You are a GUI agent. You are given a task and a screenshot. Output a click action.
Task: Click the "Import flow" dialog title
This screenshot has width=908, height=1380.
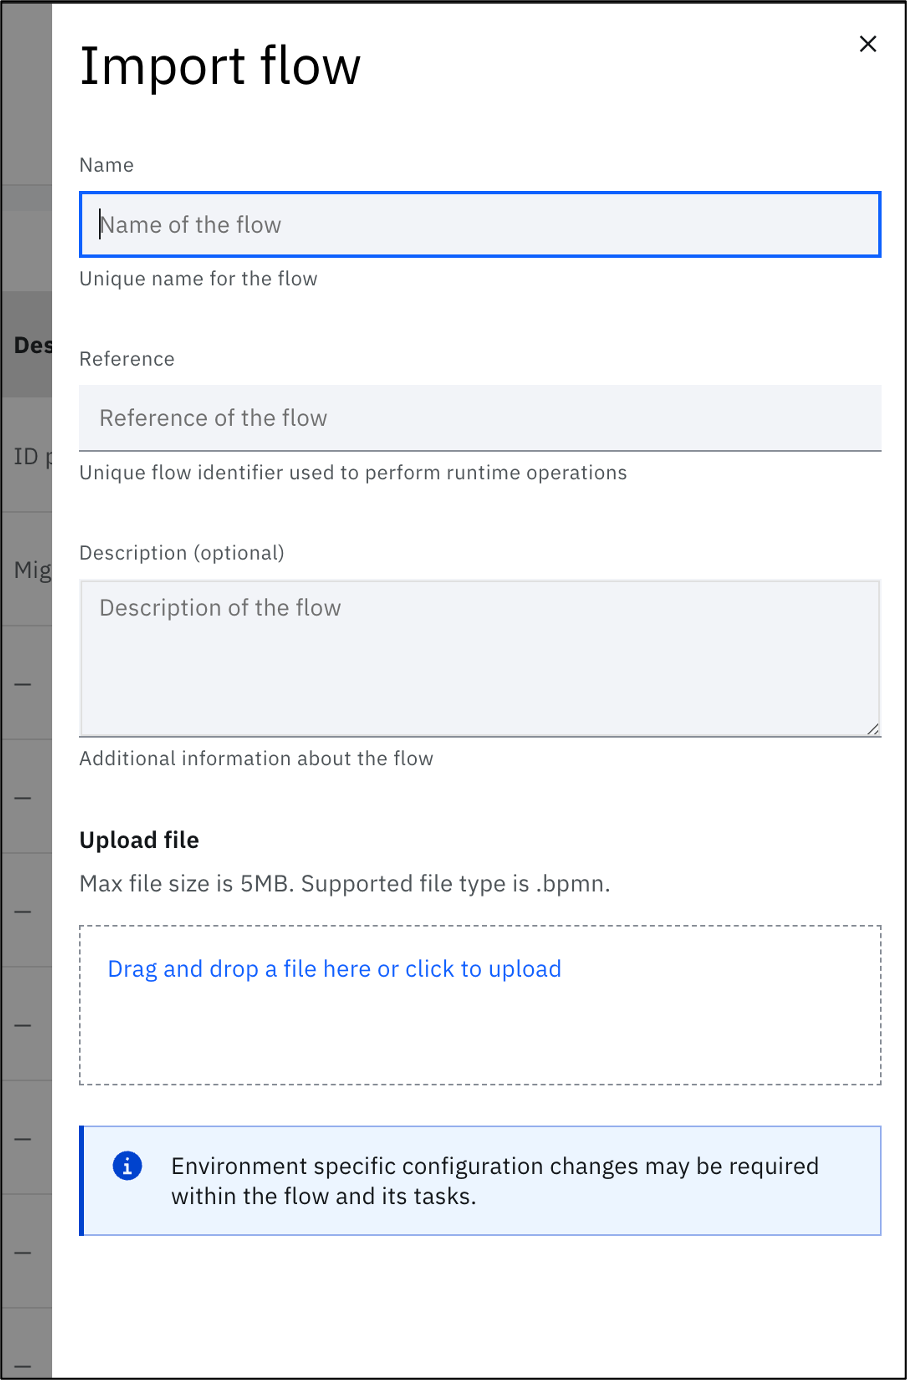220,66
